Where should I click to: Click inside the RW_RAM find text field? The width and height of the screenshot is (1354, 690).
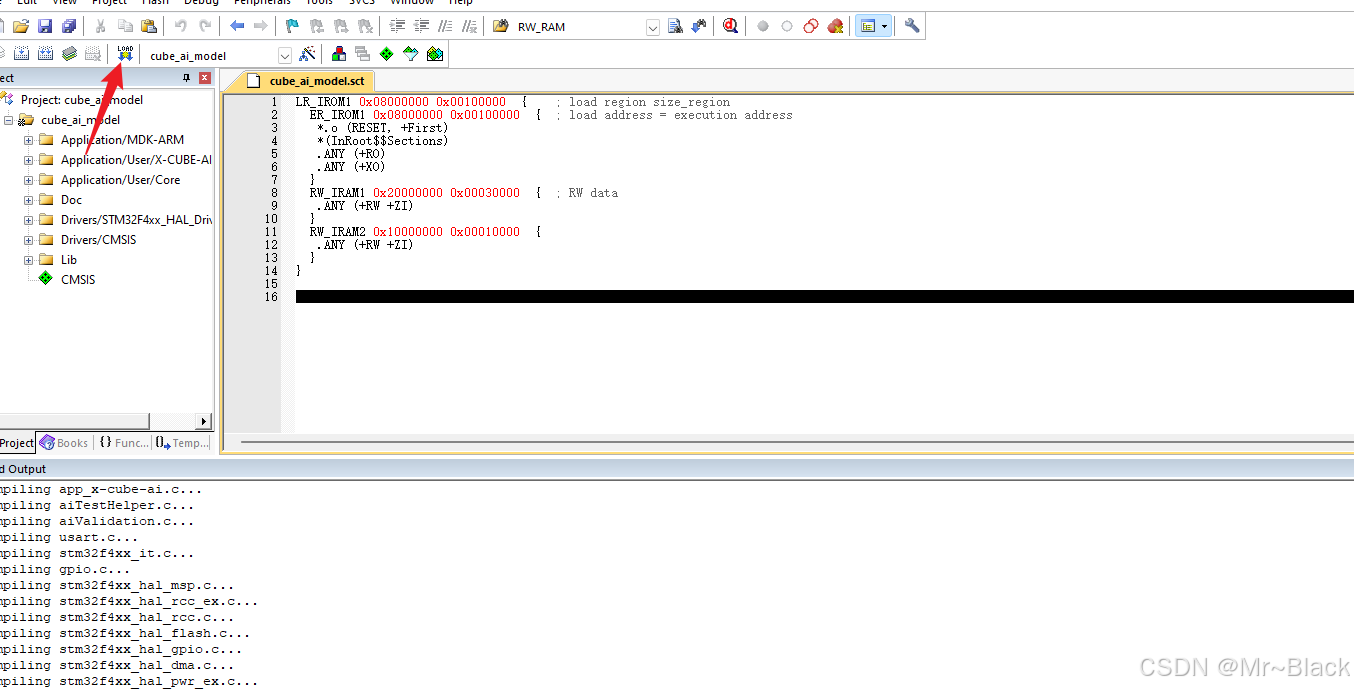tap(580, 27)
